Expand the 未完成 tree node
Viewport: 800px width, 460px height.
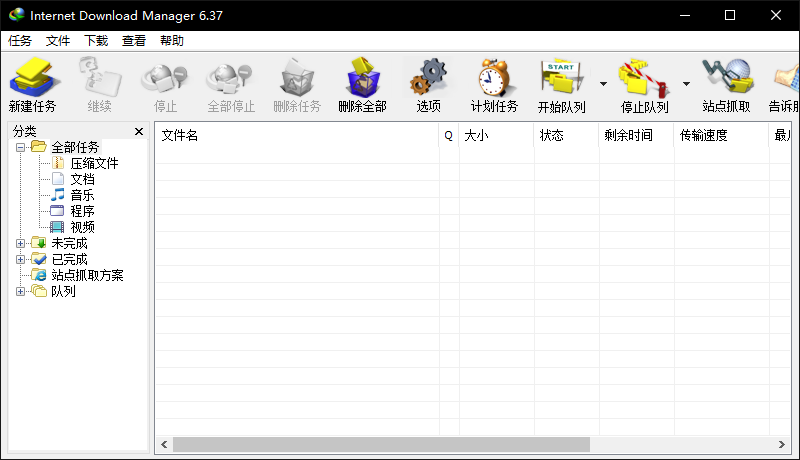pos(20,243)
